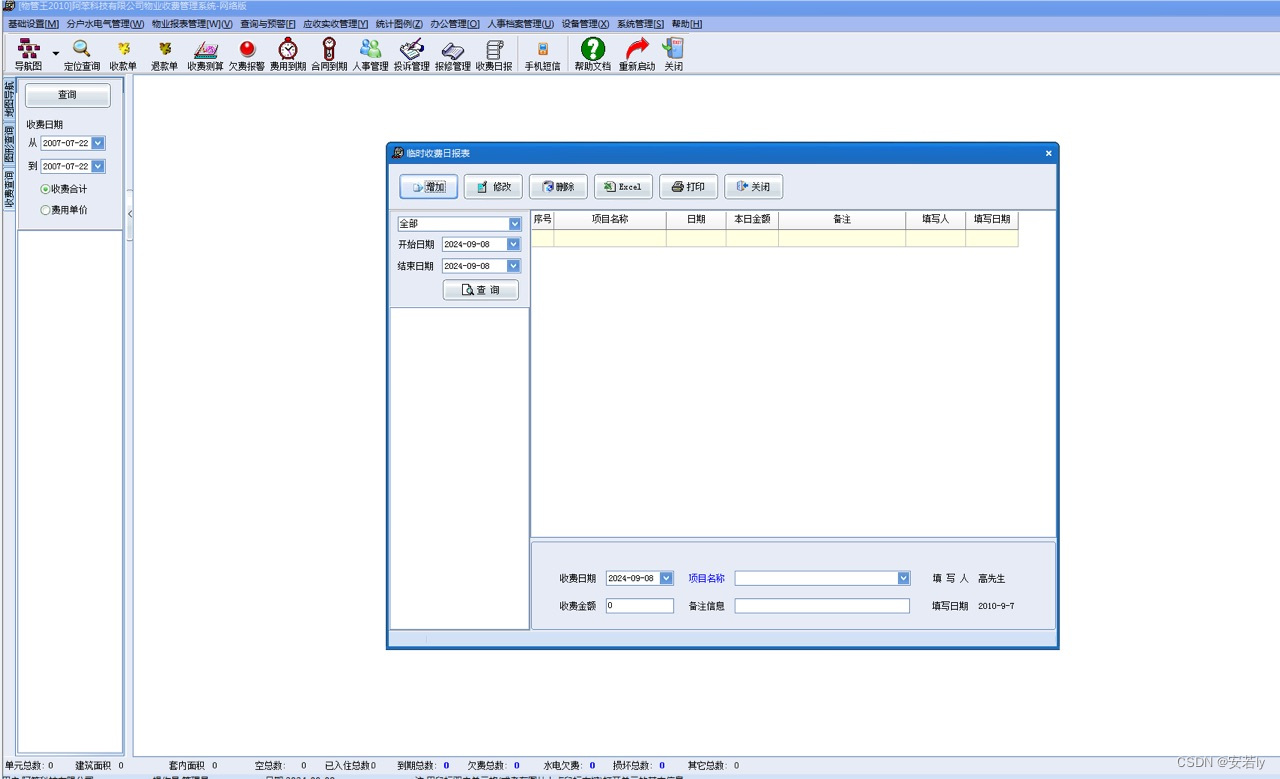Click the 填写人 column header

pos(936,219)
